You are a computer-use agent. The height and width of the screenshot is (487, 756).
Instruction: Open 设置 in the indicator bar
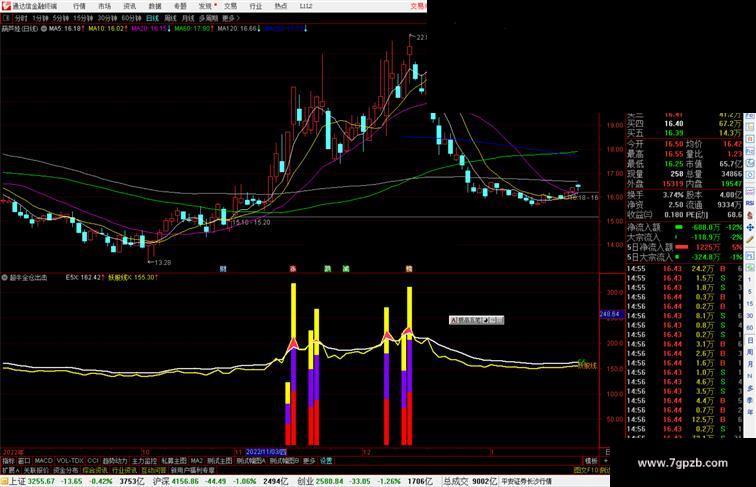326,461
